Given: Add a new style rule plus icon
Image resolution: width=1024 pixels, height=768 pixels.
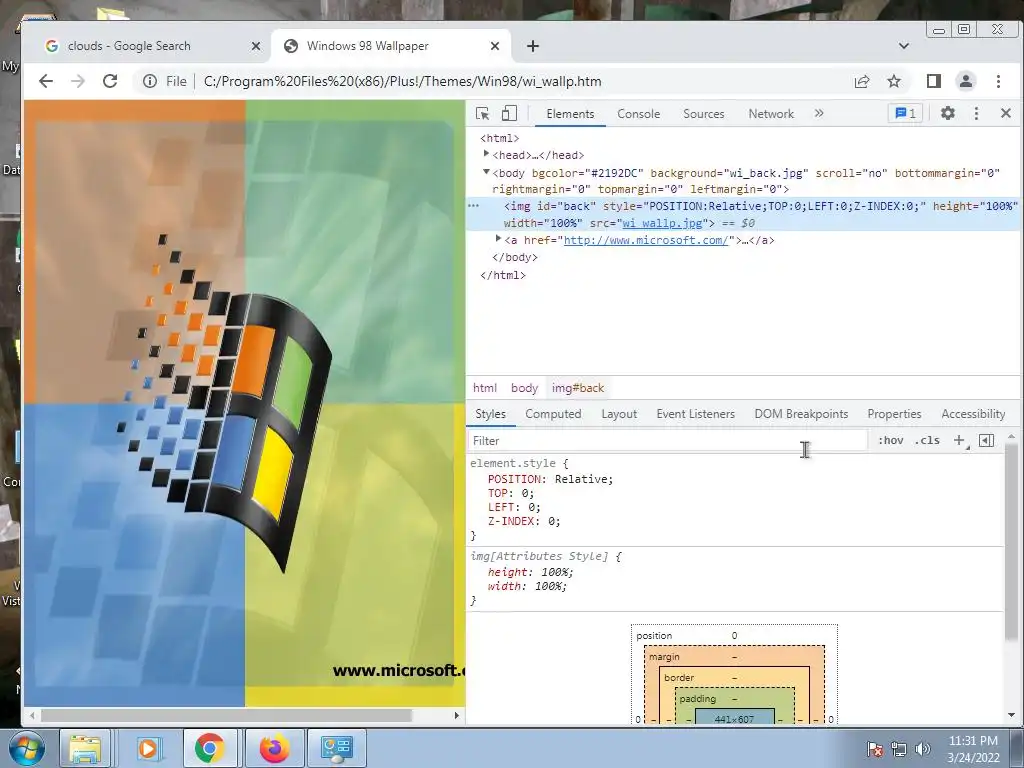Looking at the screenshot, I should tap(959, 441).
